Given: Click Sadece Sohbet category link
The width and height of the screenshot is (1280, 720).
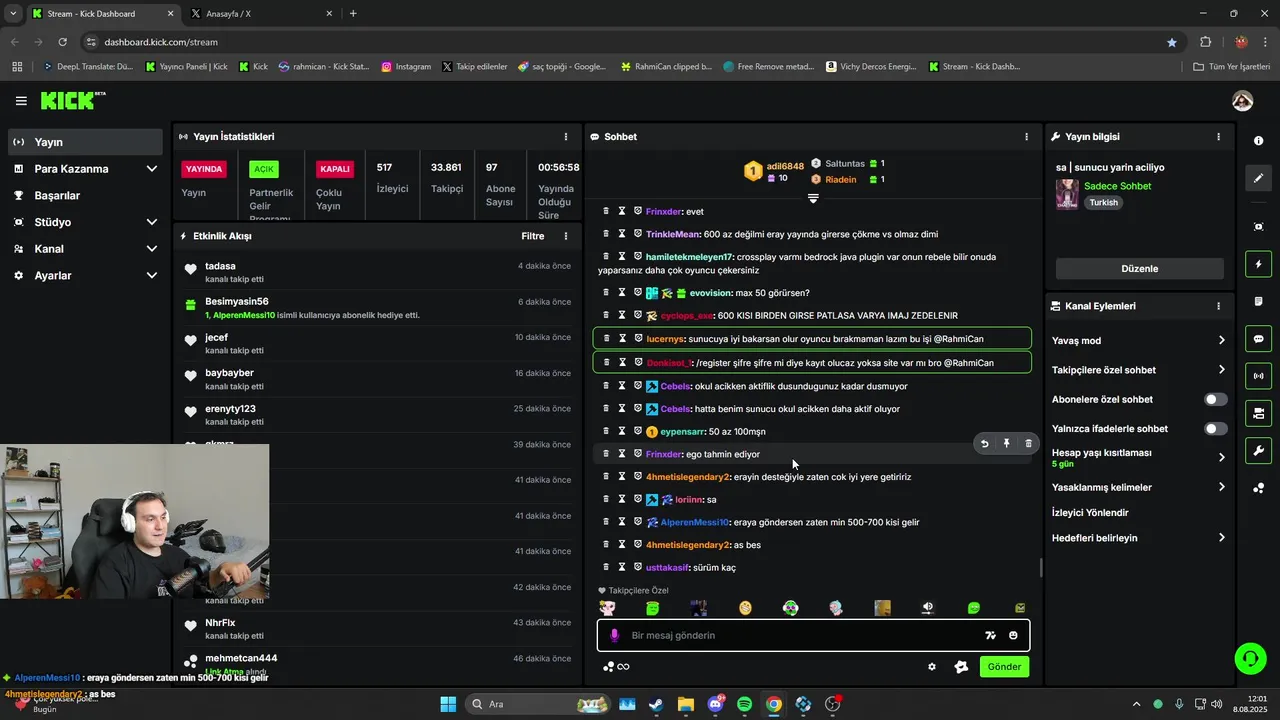Looking at the screenshot, I should click(1117, 186).
